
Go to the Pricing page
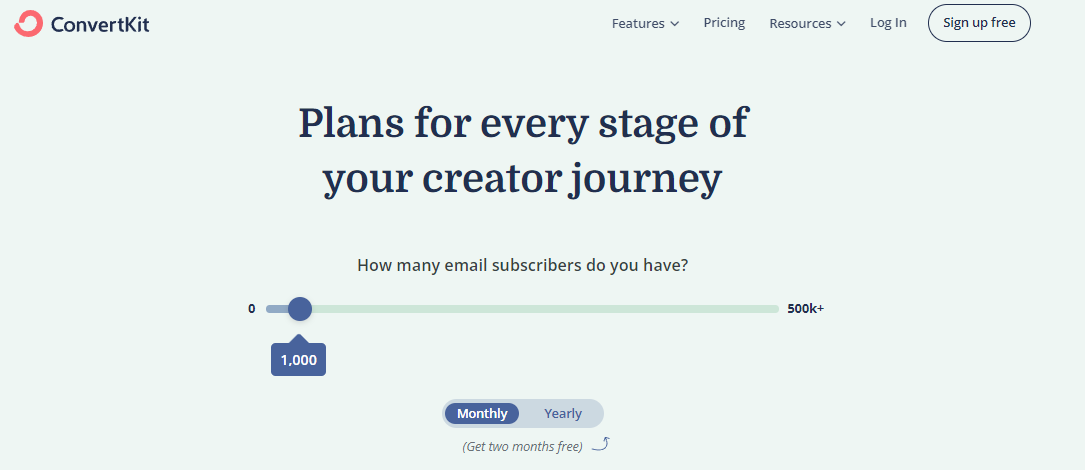pyautogui.click(x=724, y=23)
